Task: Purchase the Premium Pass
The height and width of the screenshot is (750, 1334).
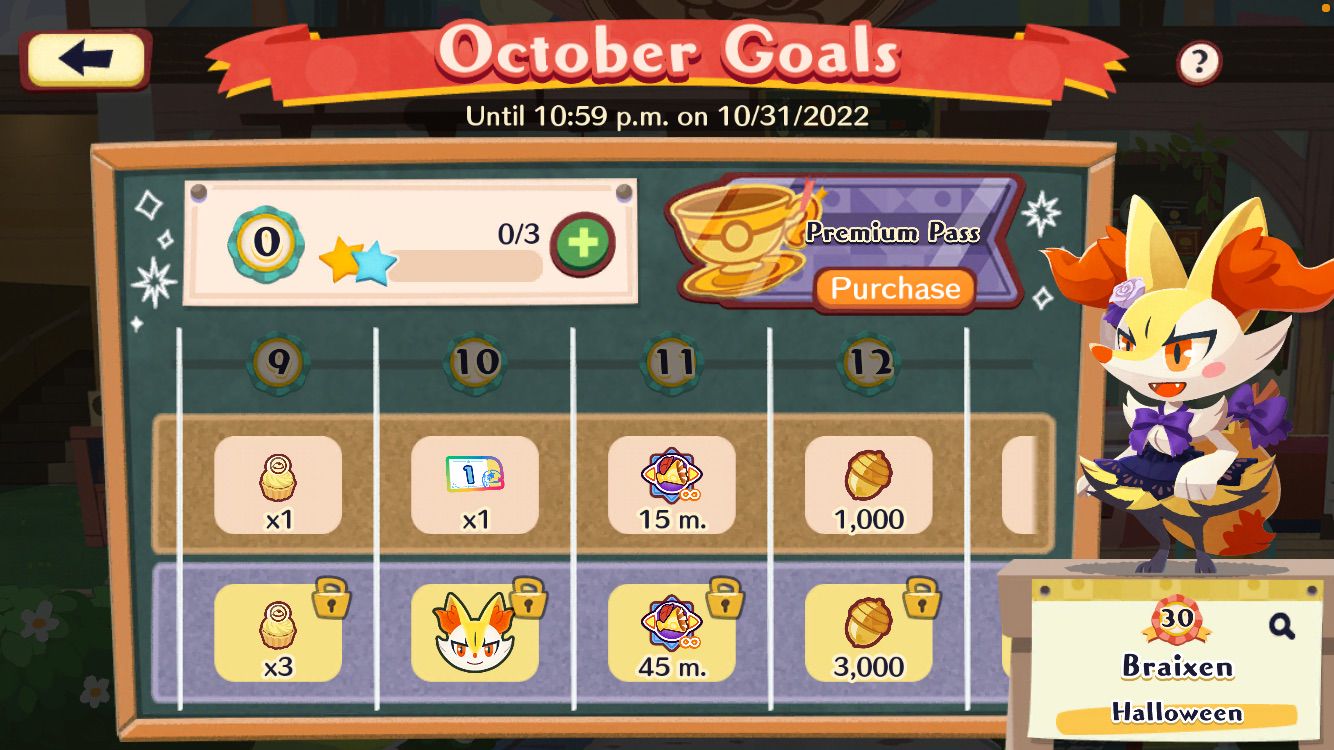Action: (895, 289)
